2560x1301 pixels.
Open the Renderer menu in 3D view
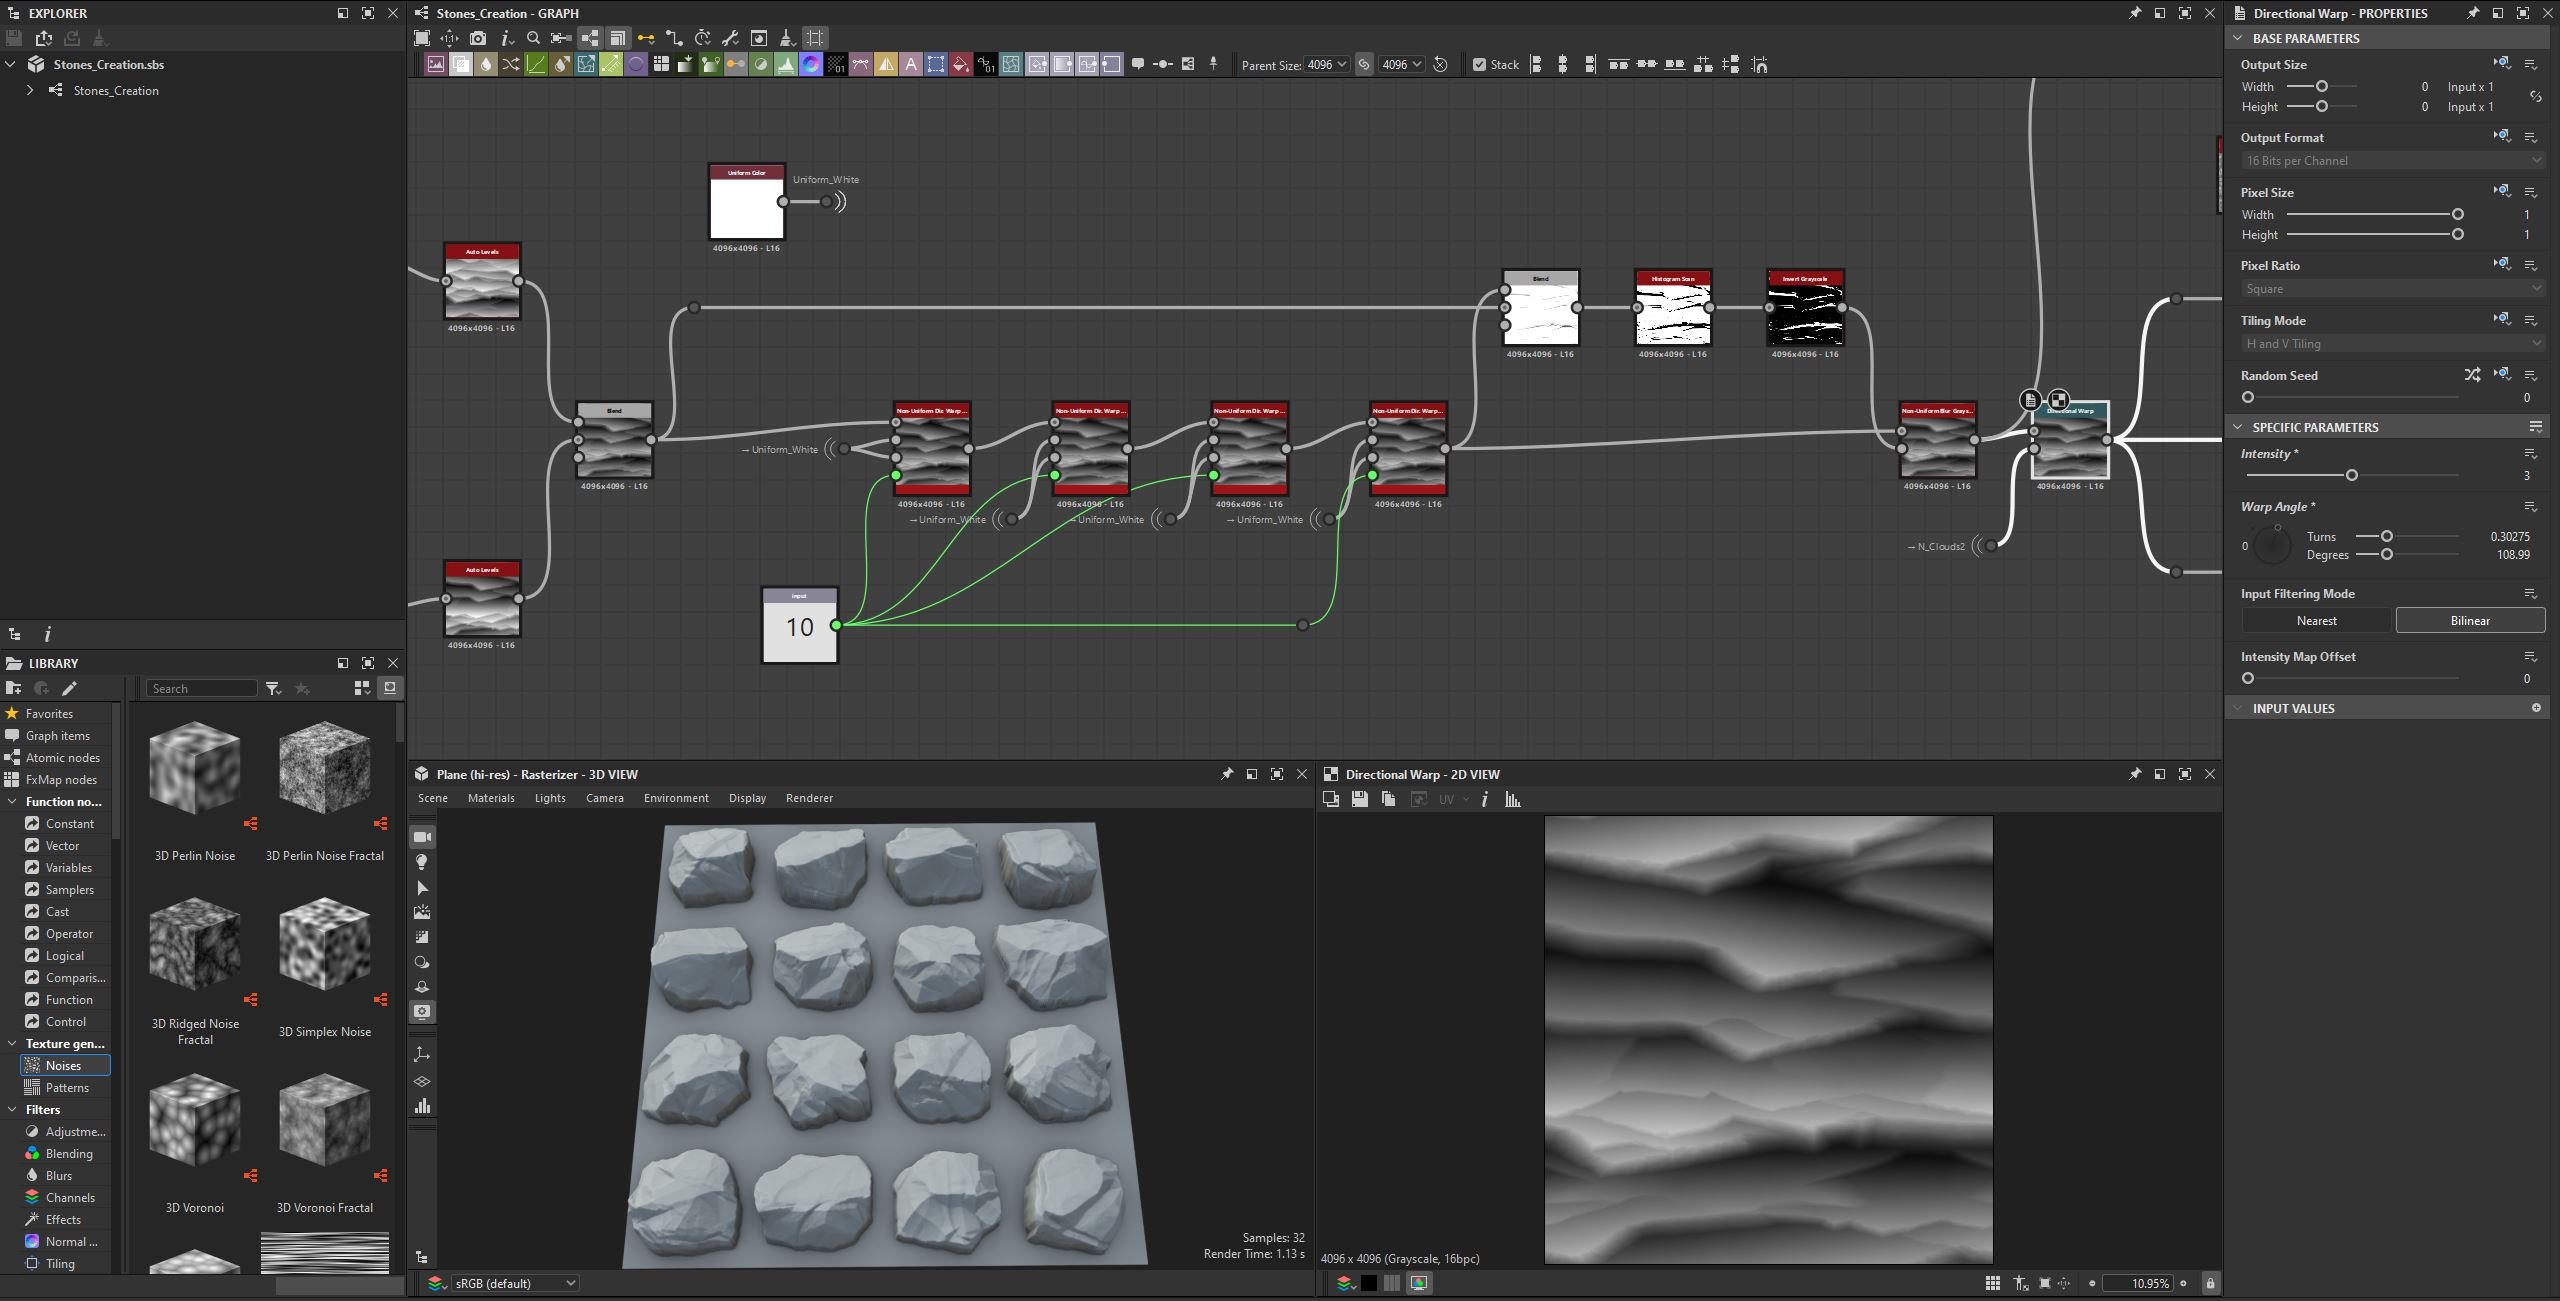809,798
